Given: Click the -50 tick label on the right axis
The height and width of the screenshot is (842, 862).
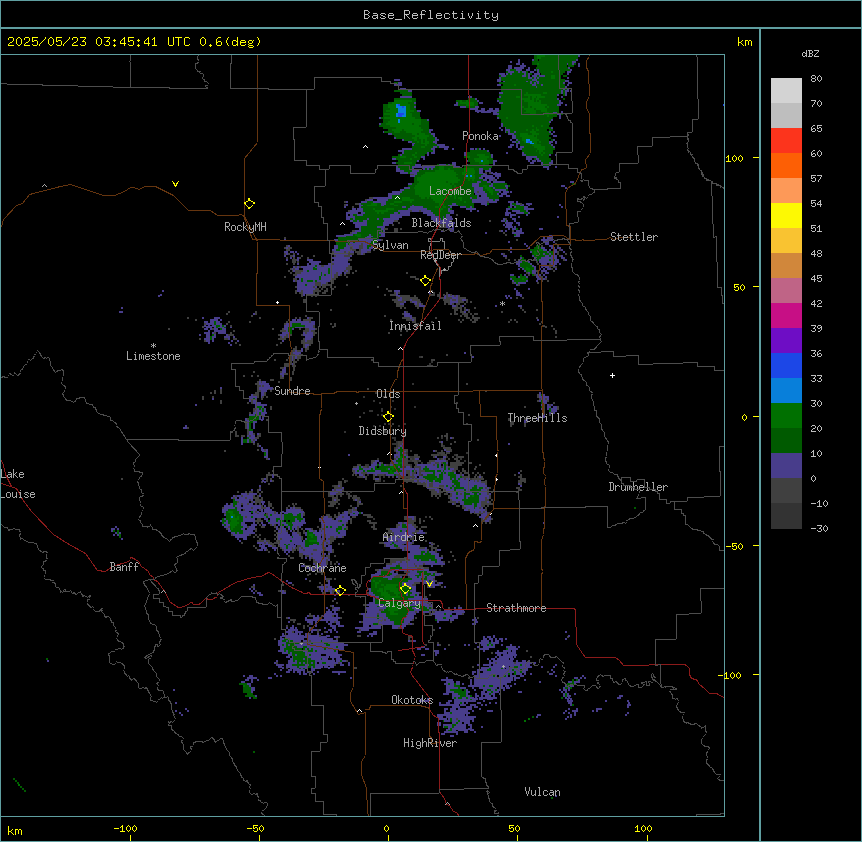Looking at the screenshot, I should point(734,546).
